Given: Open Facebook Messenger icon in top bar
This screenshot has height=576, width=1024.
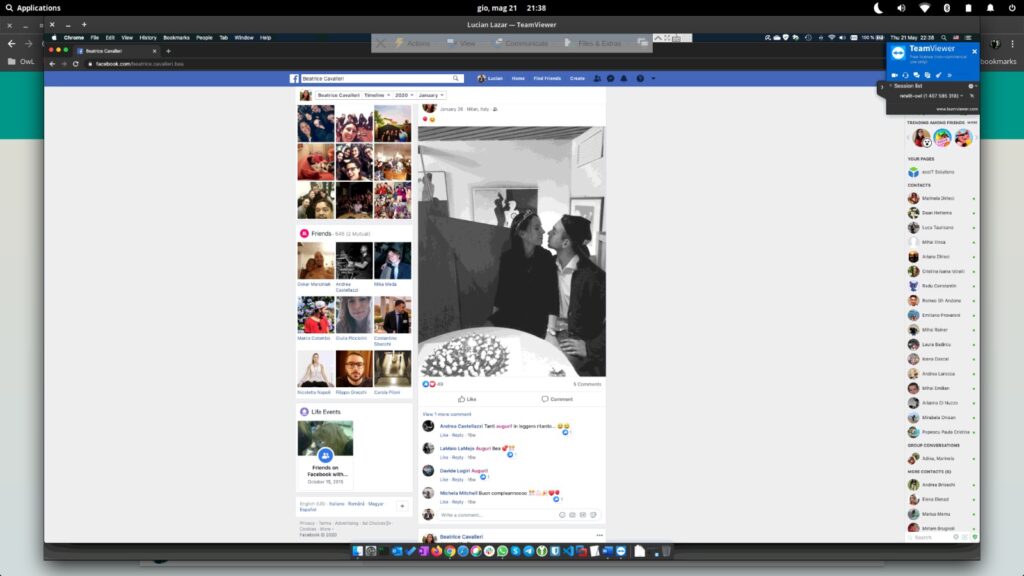Looking at the screenshot, I should click(x=611, y=78).
